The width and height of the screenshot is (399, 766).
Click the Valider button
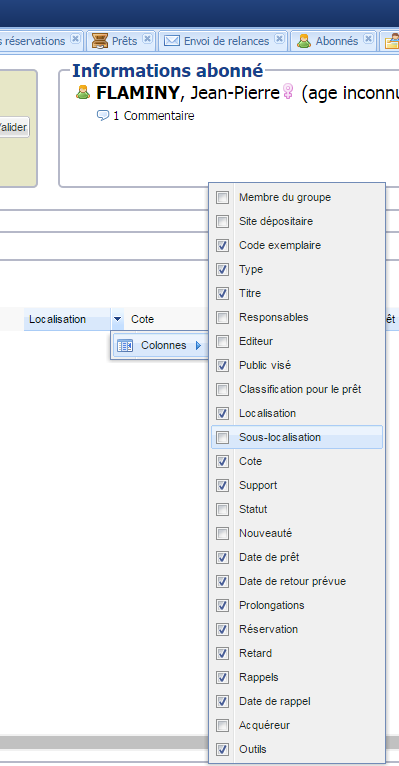tap(14, 127)
